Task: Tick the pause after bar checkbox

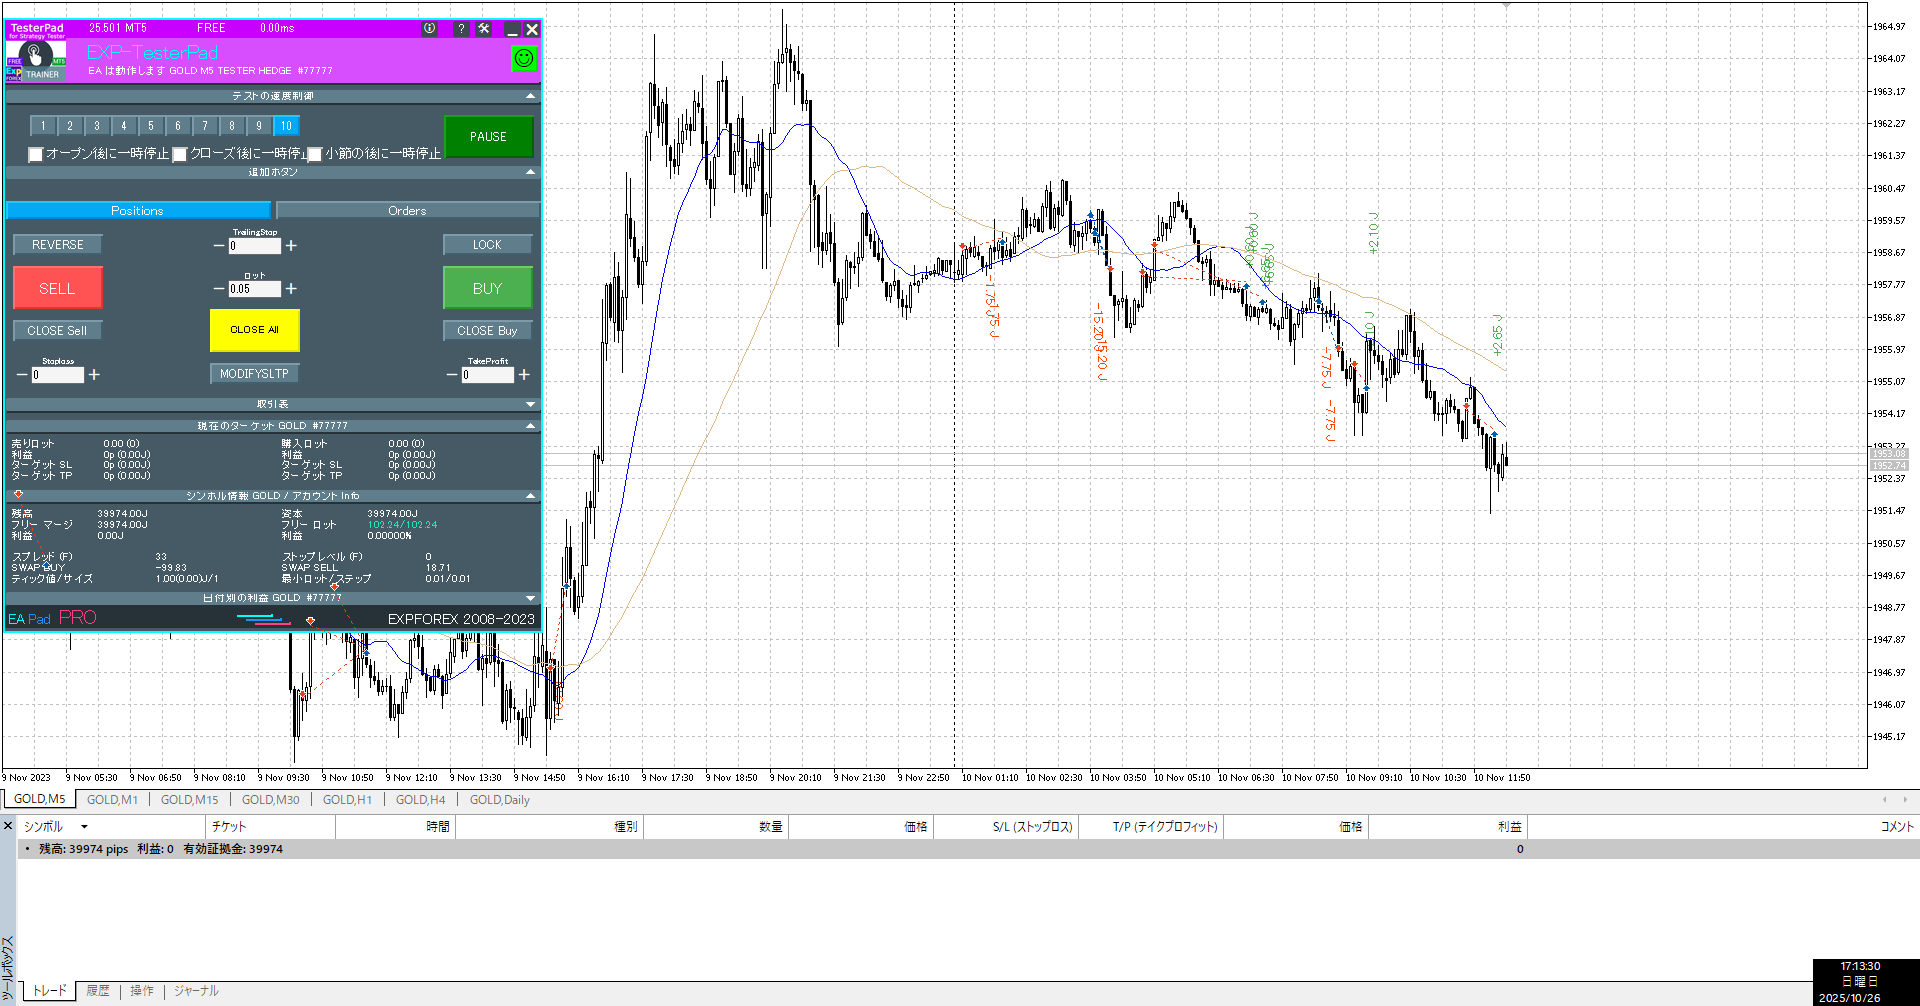Action: pos(315,154)
